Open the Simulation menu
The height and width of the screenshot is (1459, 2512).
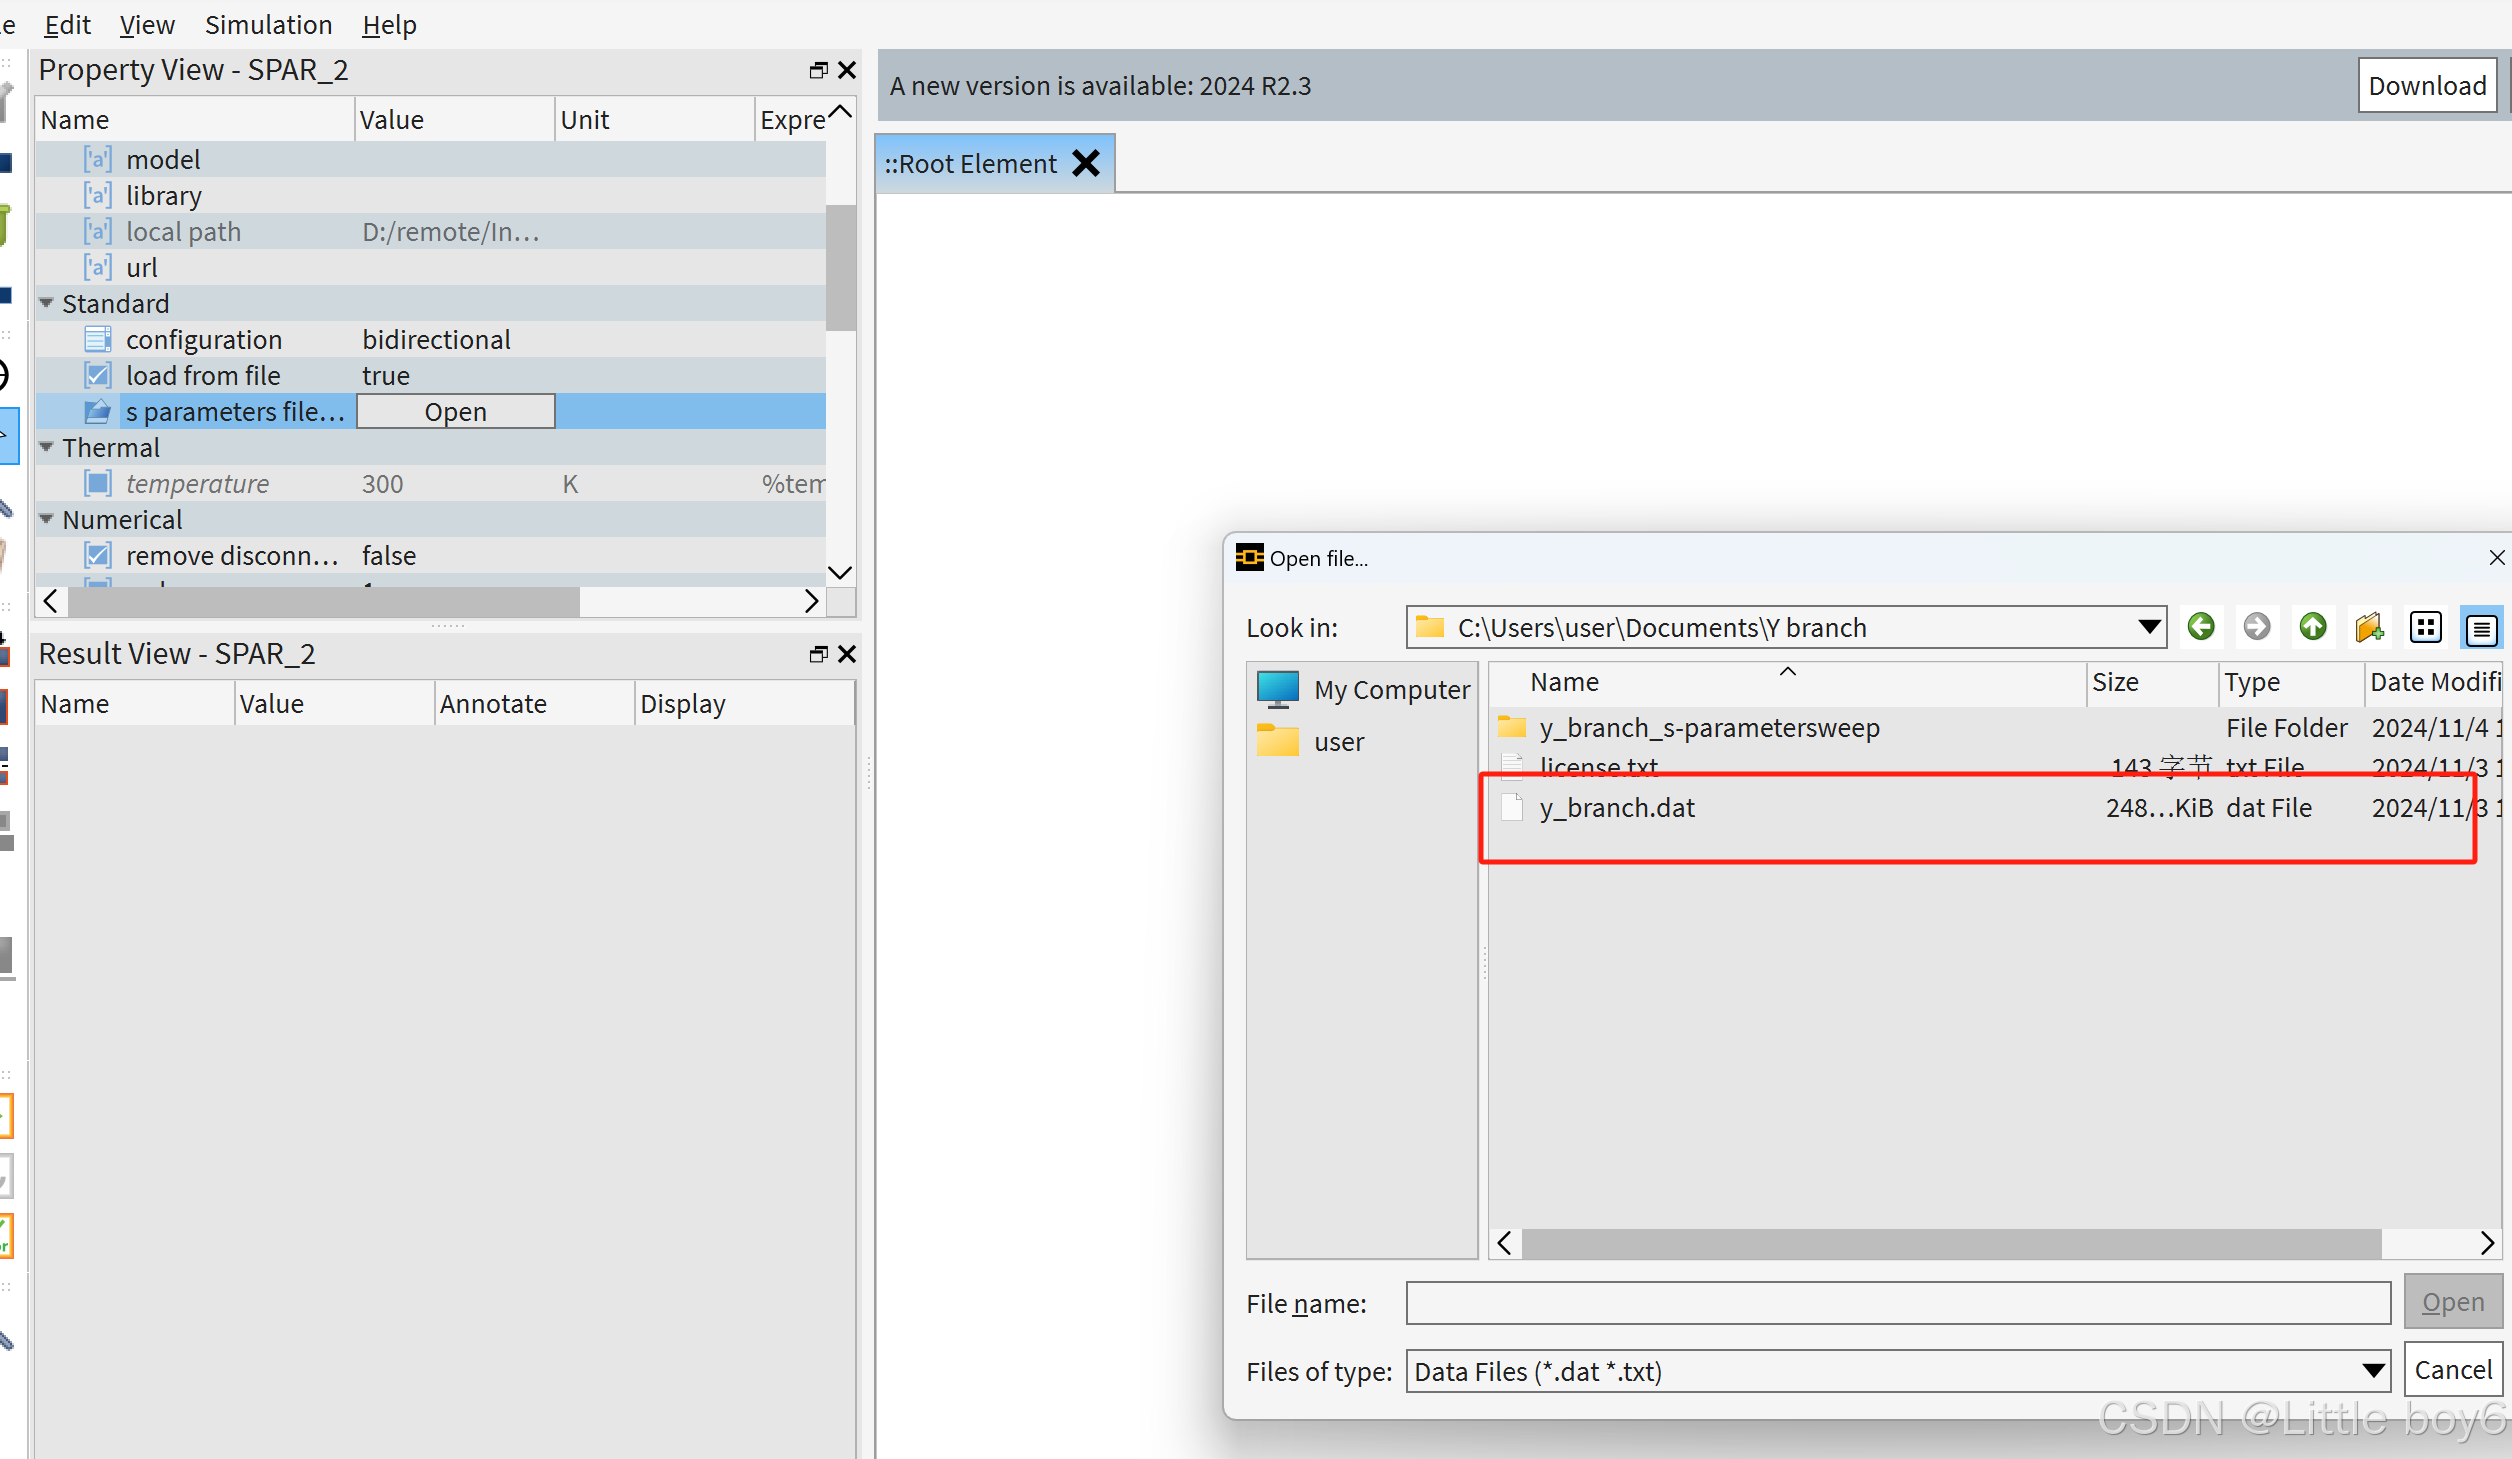[x=268, y=24]
